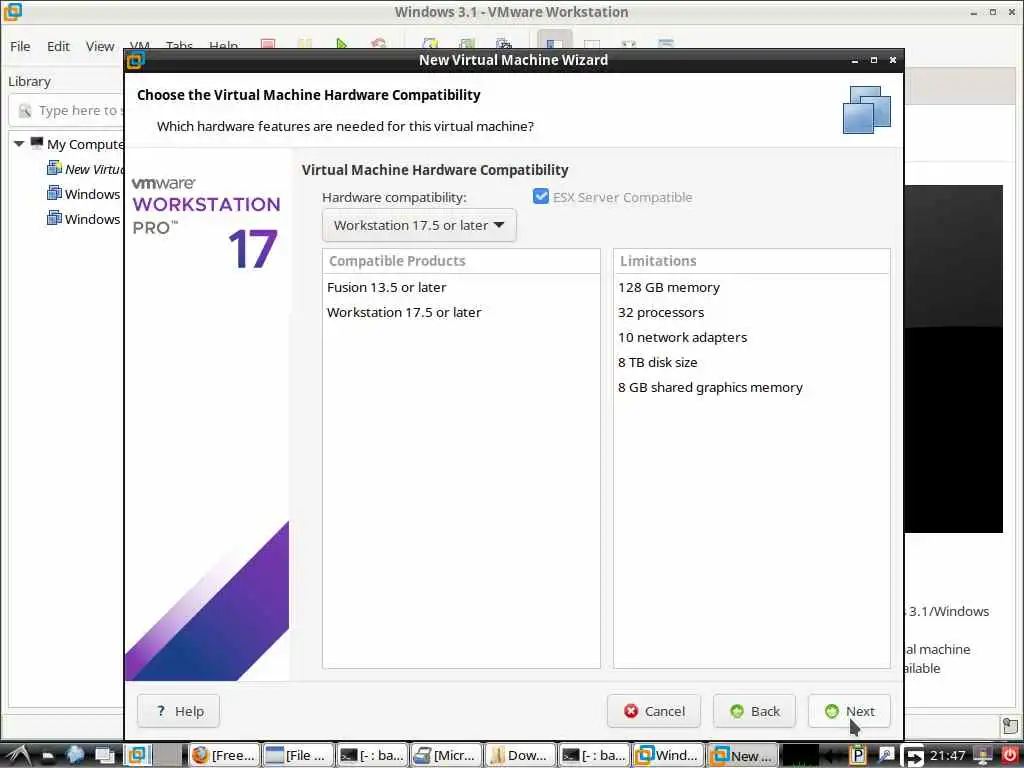Click the red power tray icon

point(1010,756)
